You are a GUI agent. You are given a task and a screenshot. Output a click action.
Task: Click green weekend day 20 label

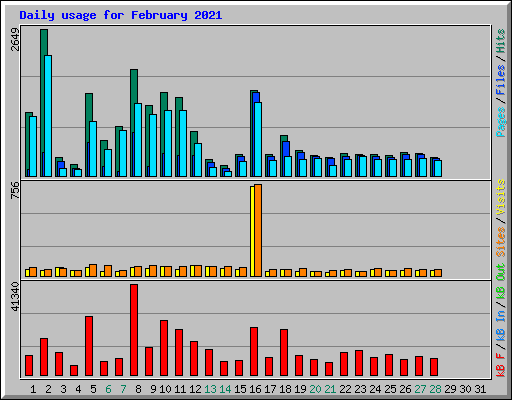click(315, 389)
